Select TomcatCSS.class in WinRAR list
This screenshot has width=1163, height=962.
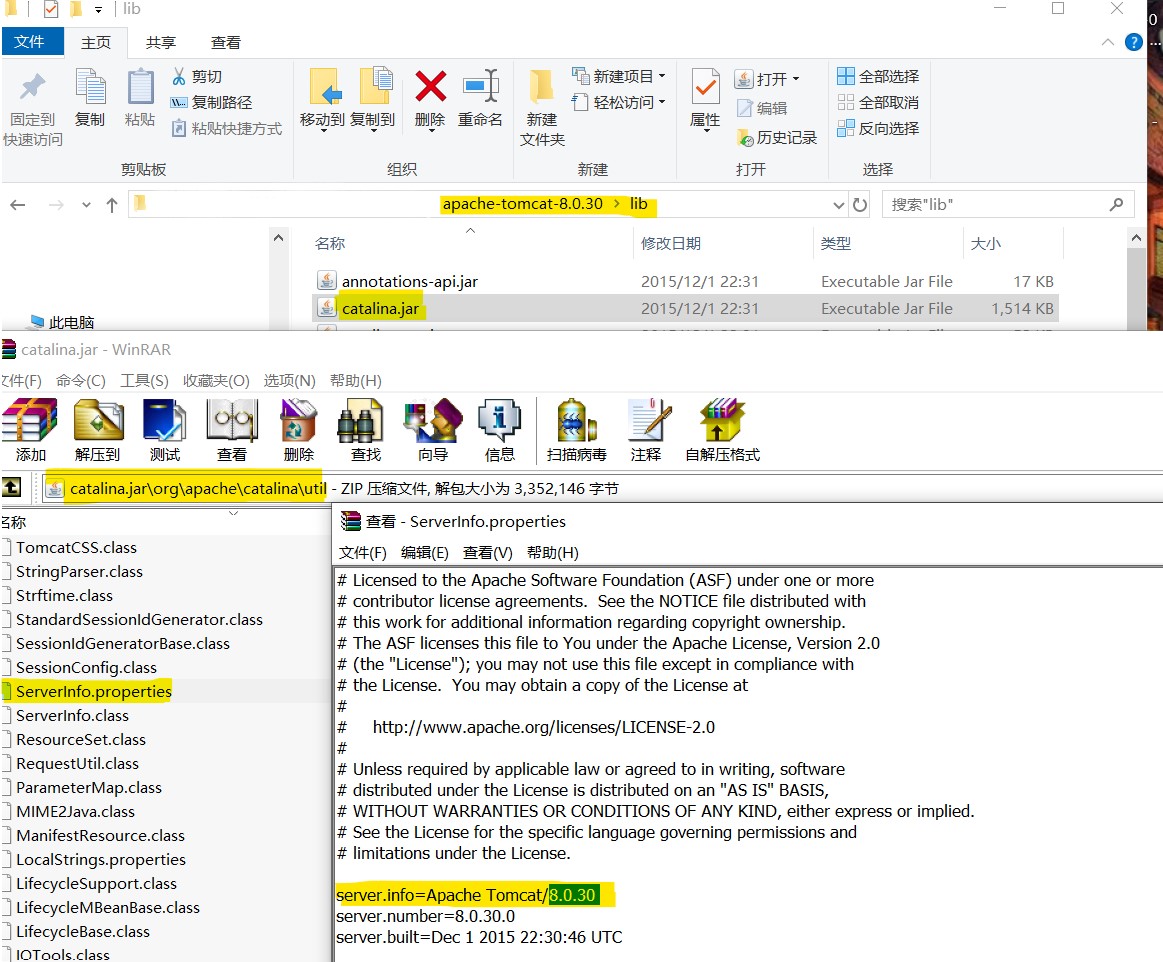(x=76, y=547)
